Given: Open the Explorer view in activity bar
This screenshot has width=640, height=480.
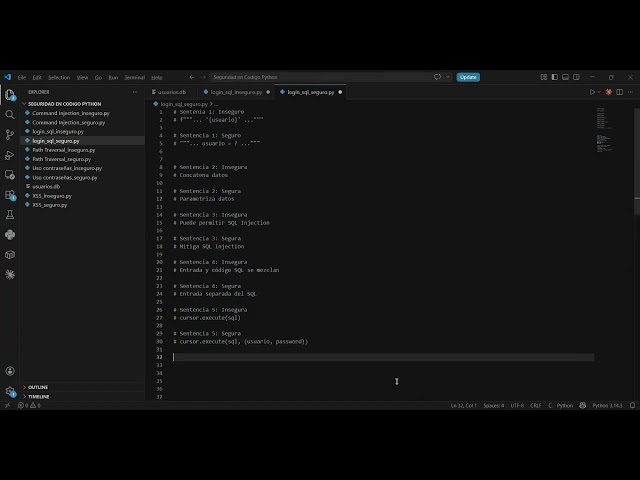Looking at the screenshot, I should pos(10,95).
